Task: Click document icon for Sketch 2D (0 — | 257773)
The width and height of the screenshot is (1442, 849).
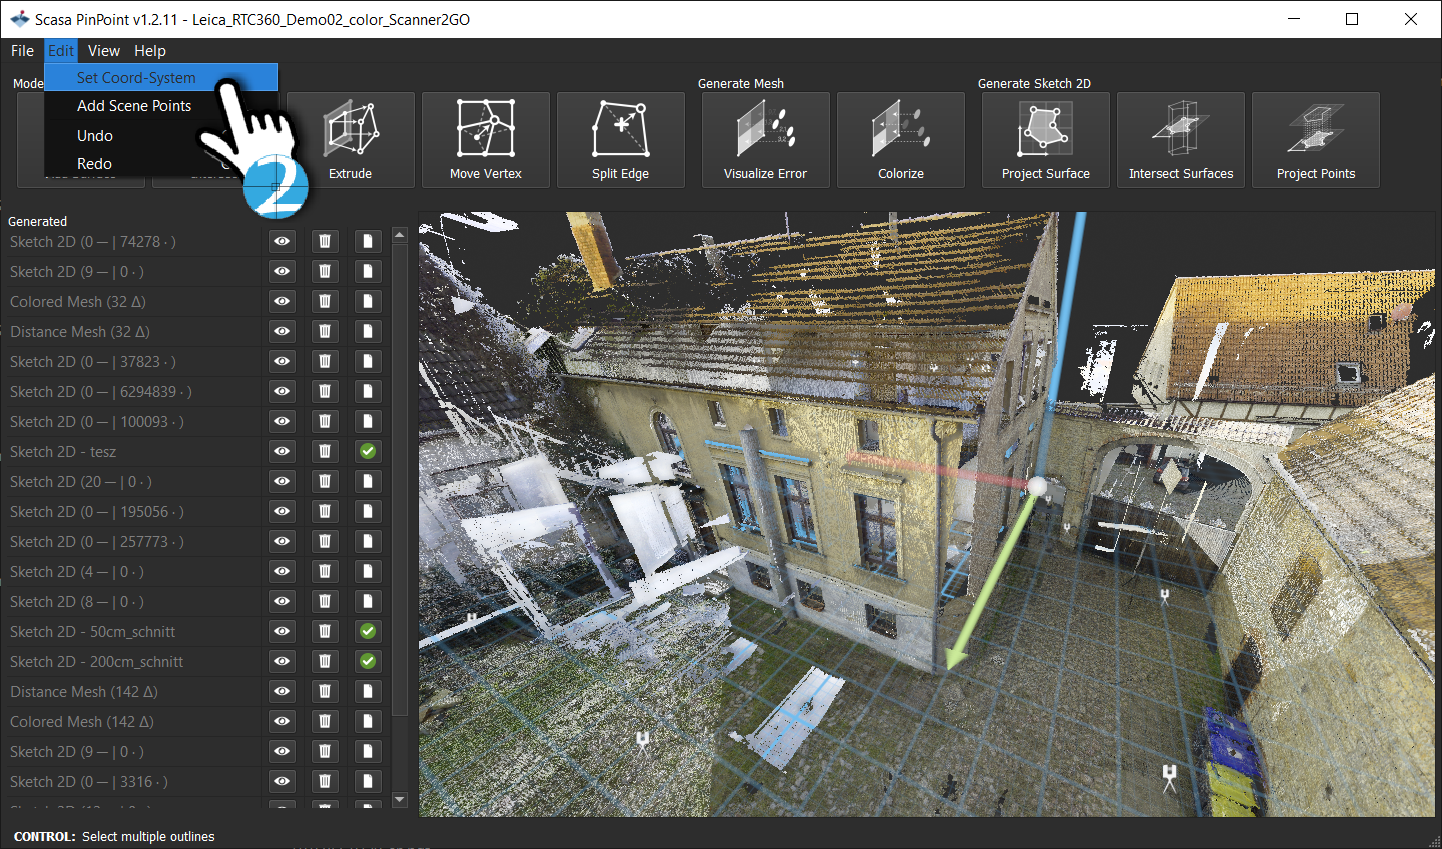Action: tap(368, 541)
